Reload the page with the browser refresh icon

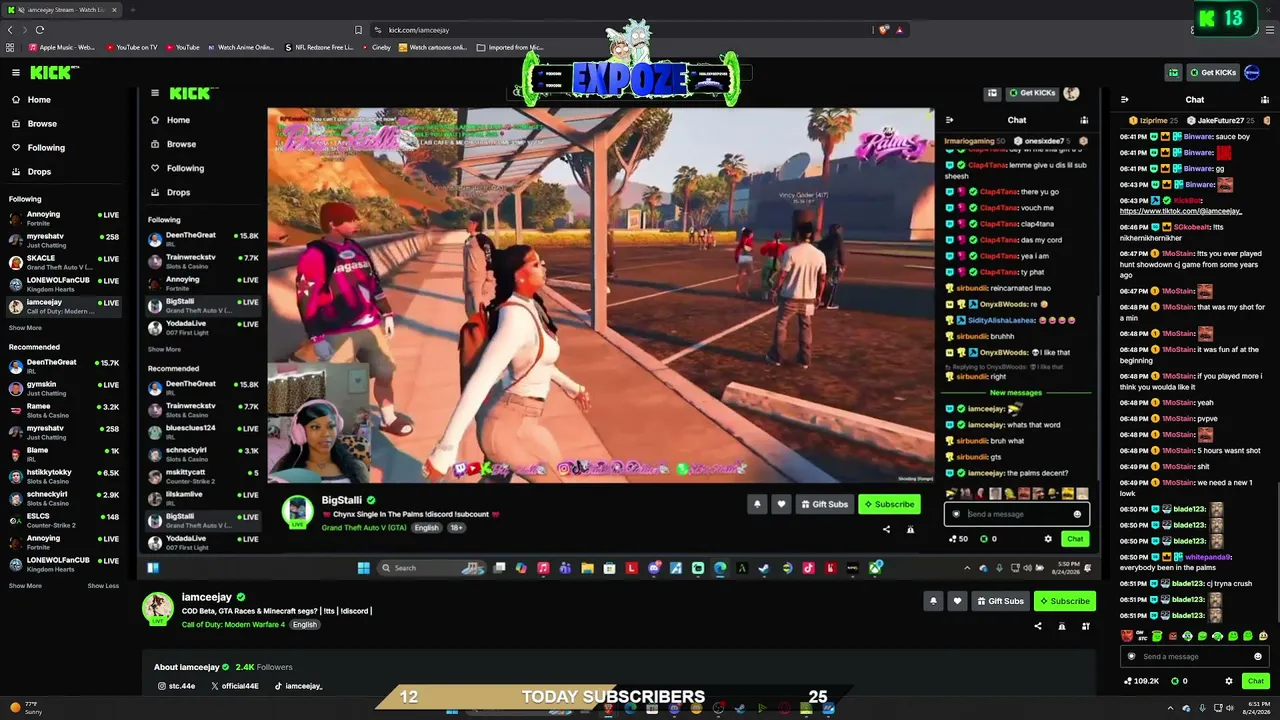click(39, 30)
